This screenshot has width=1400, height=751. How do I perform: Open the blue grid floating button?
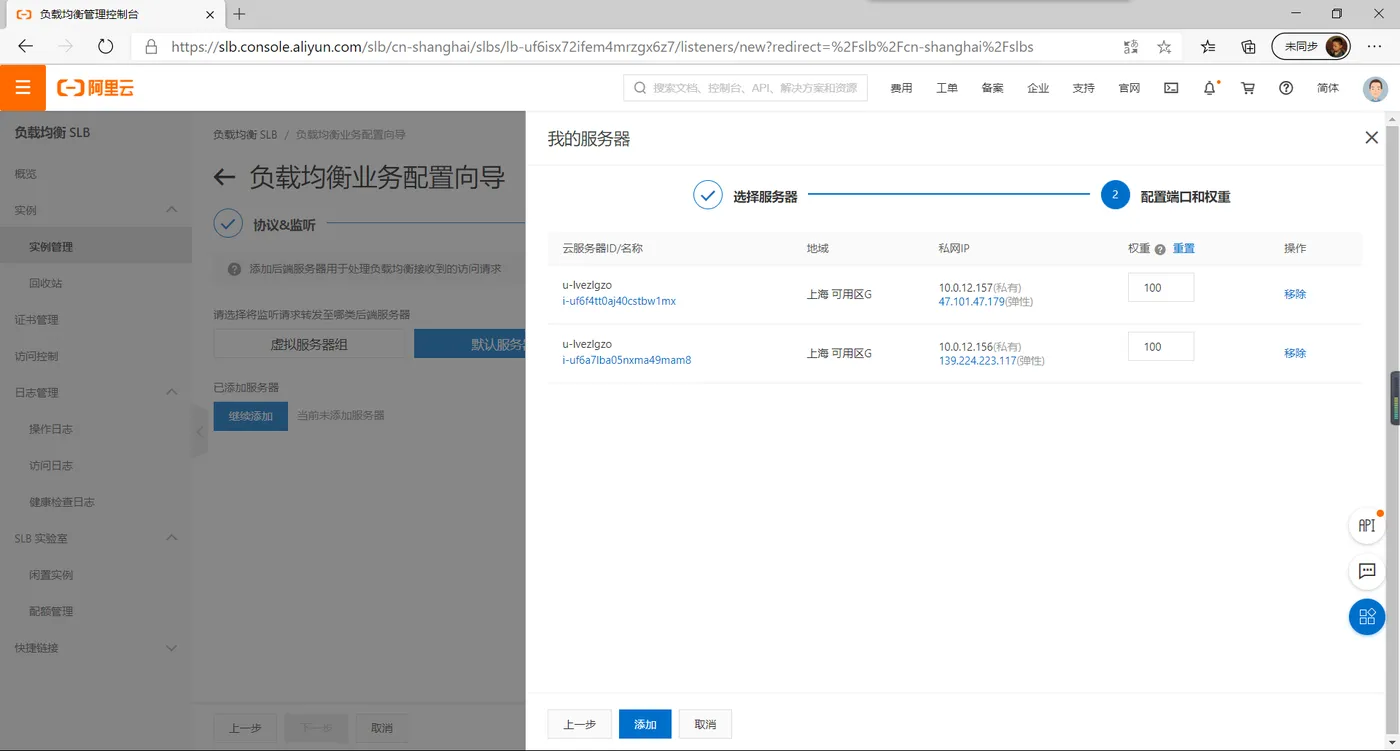pyautogui.click(x=1366, y=618)
